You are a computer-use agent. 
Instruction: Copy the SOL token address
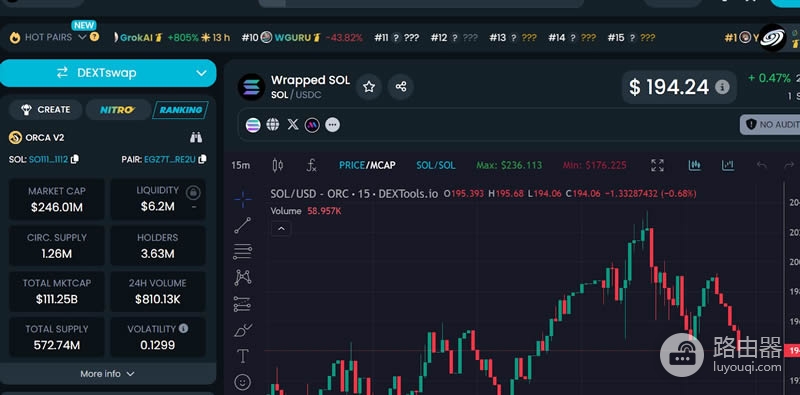pyautogui.click(x=74, y=159)
